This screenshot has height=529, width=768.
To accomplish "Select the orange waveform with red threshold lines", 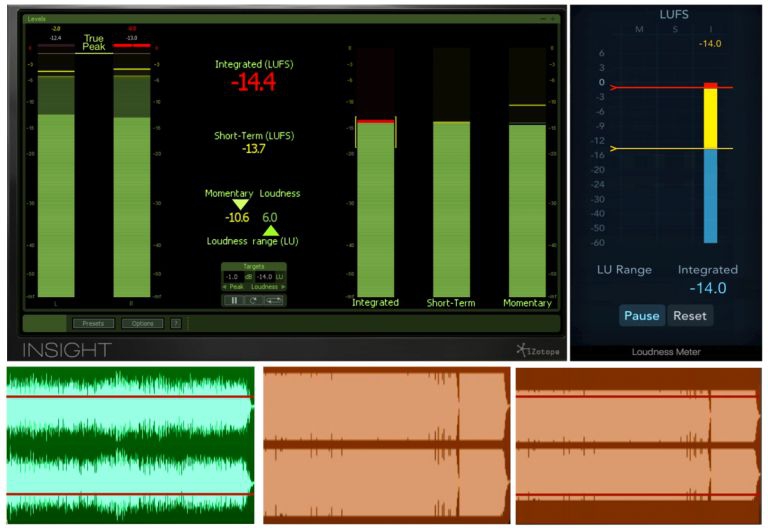I will 639,446.
